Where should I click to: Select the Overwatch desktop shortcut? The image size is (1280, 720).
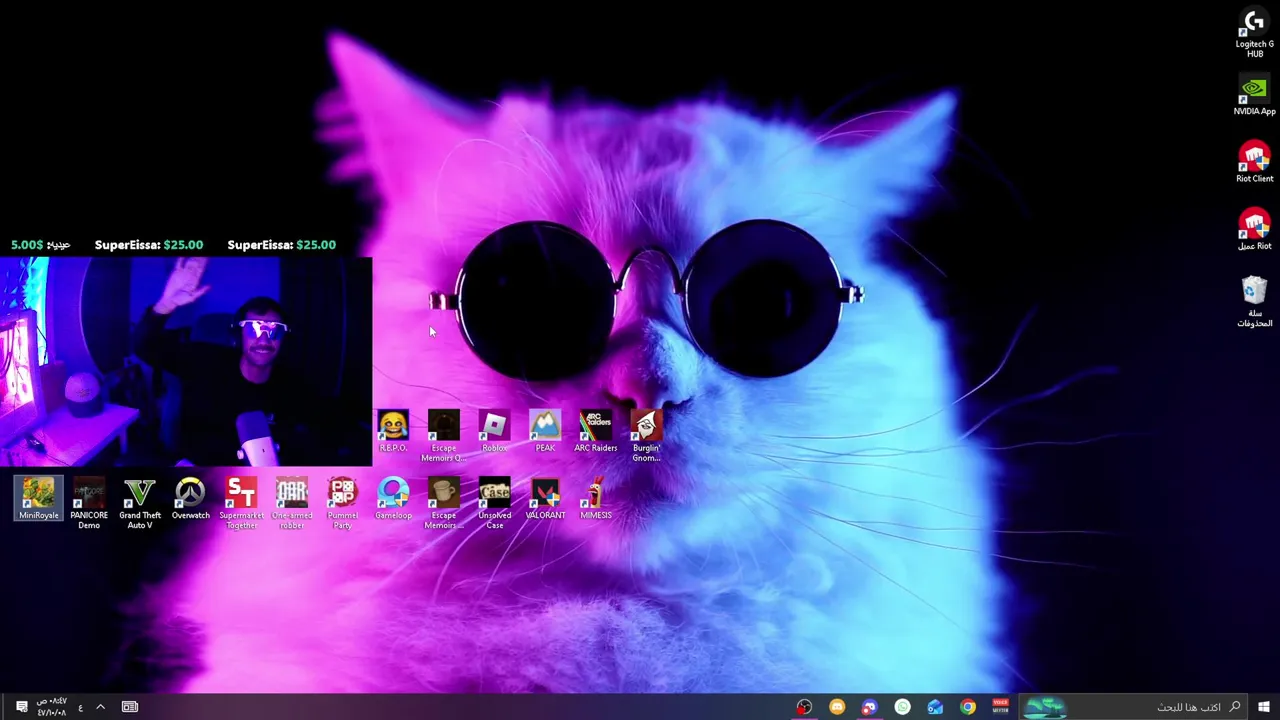(x=190, y=499)
